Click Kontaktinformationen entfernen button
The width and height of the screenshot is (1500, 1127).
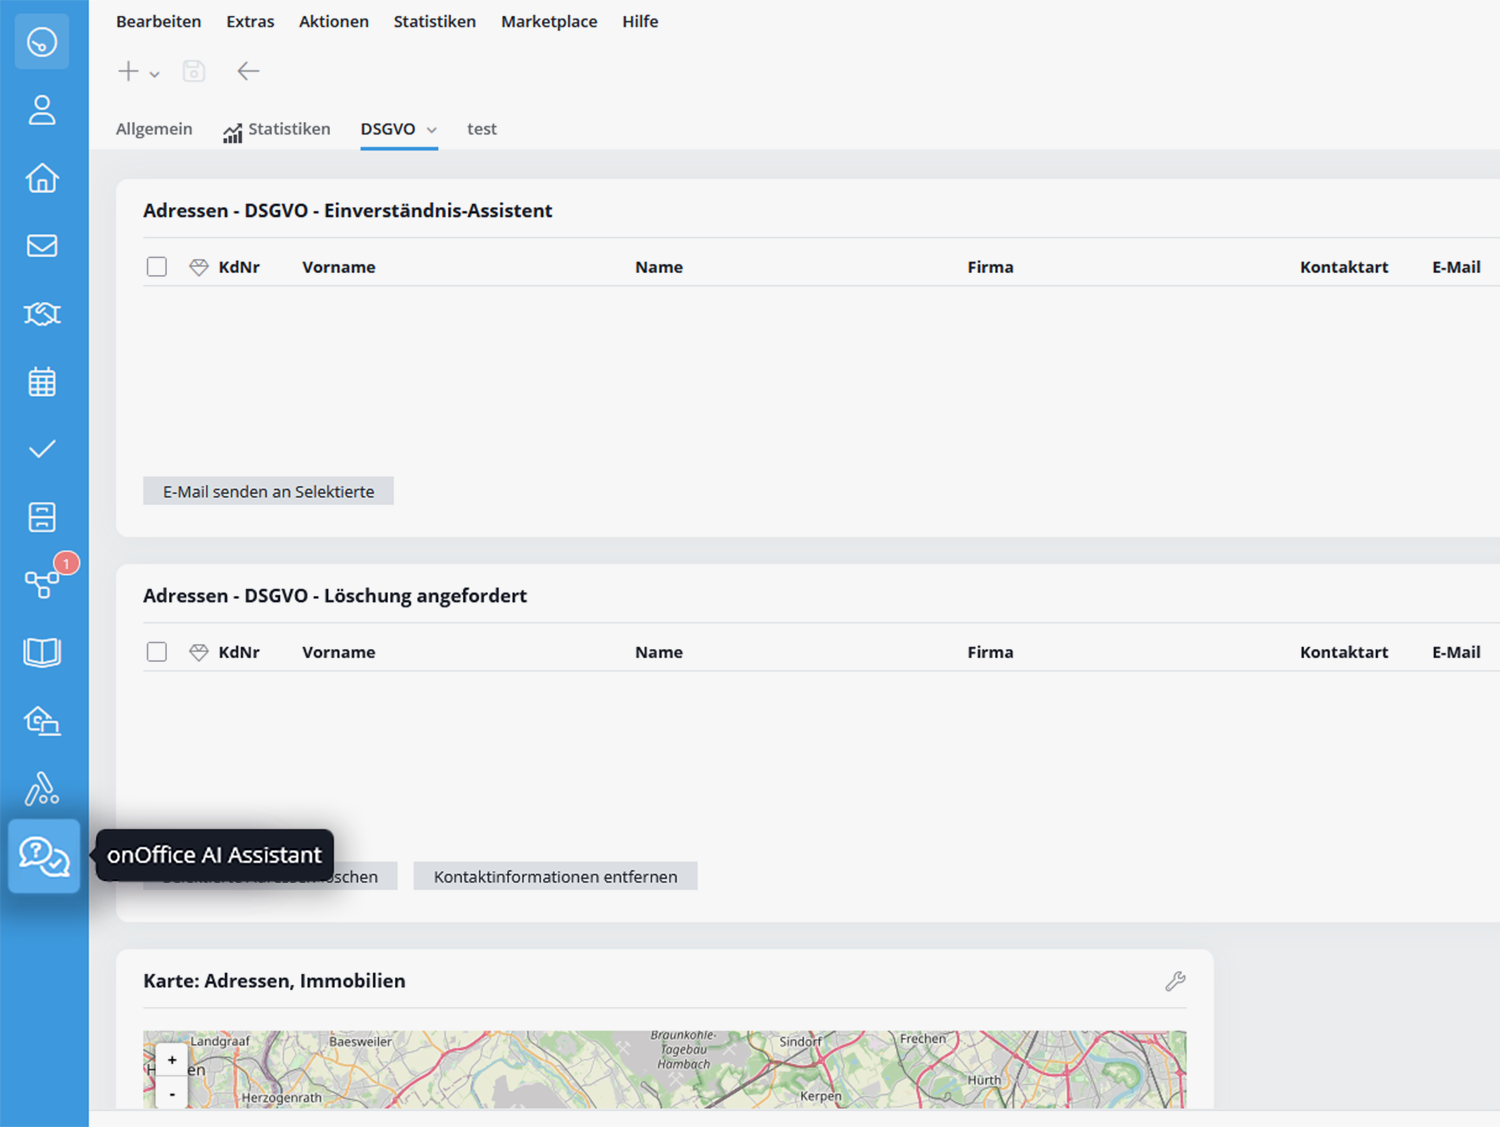coord(556,876)
